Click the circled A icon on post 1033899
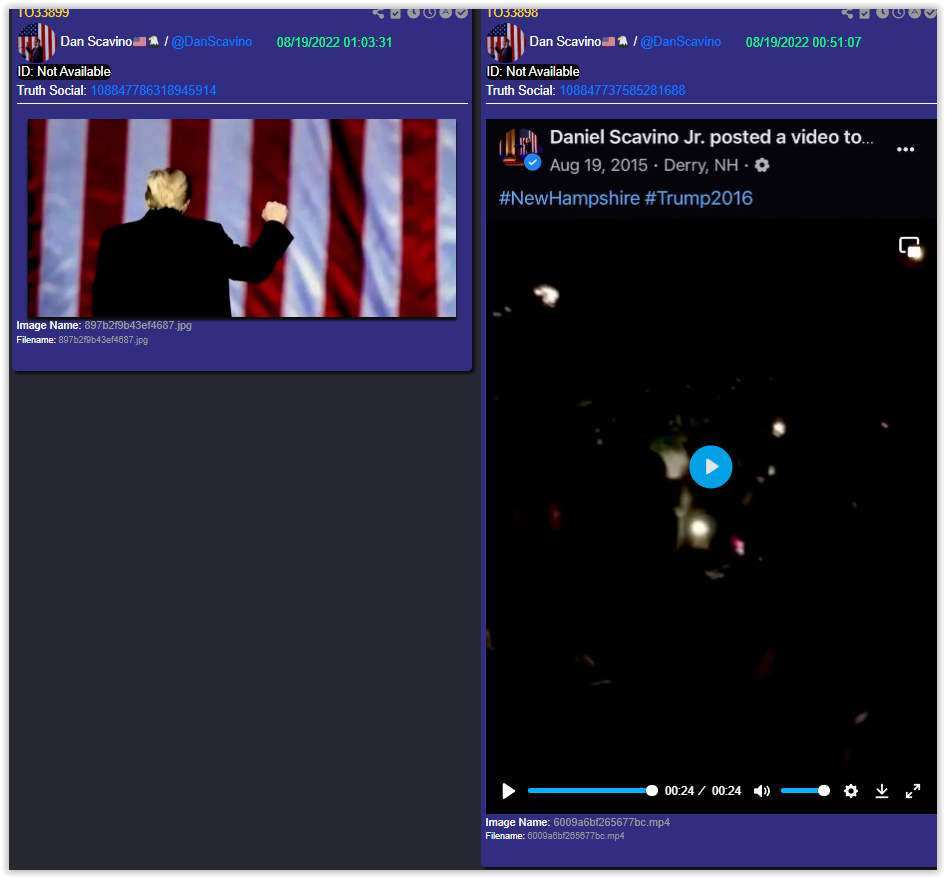Viewport: 945px width, 878px height. pos(445,13)
